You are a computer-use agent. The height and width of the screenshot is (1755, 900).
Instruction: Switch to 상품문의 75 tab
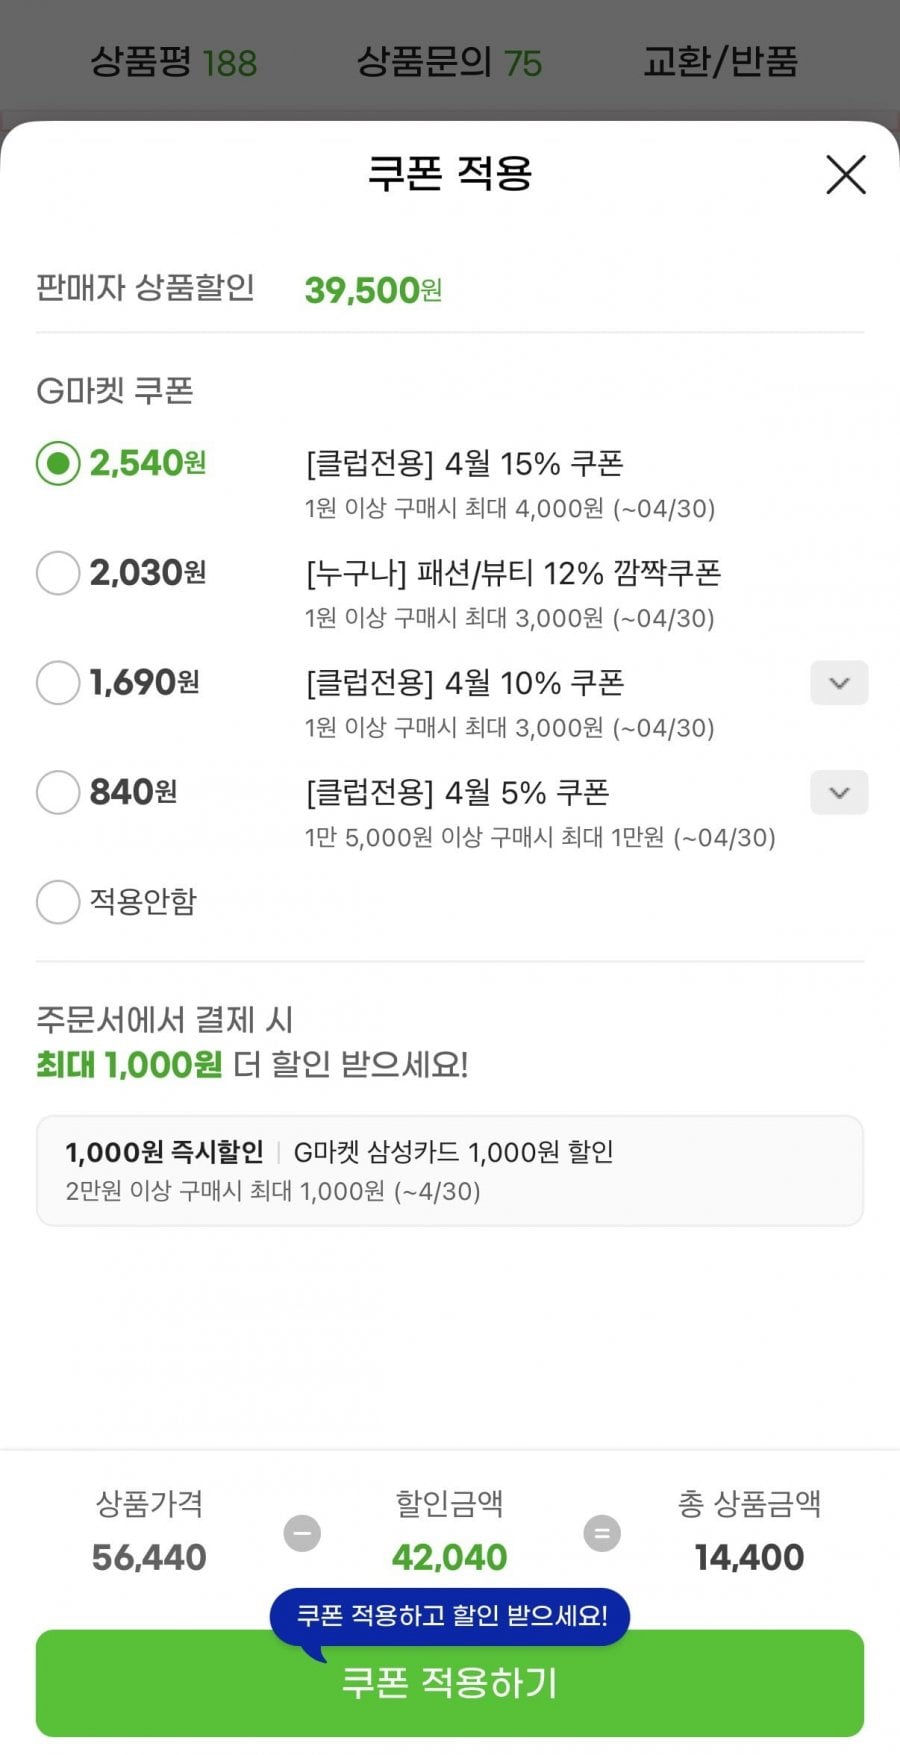[x=449, y=62]
